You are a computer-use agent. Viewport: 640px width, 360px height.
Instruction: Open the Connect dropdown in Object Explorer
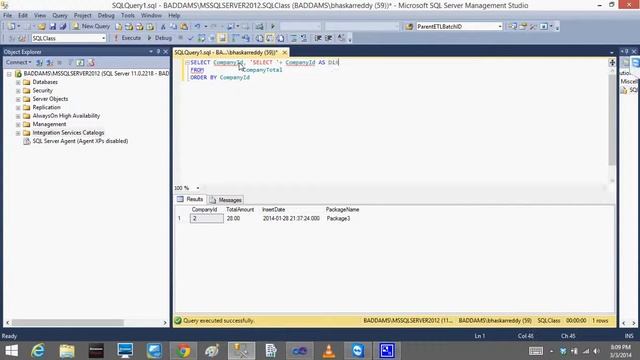[19, 62]
